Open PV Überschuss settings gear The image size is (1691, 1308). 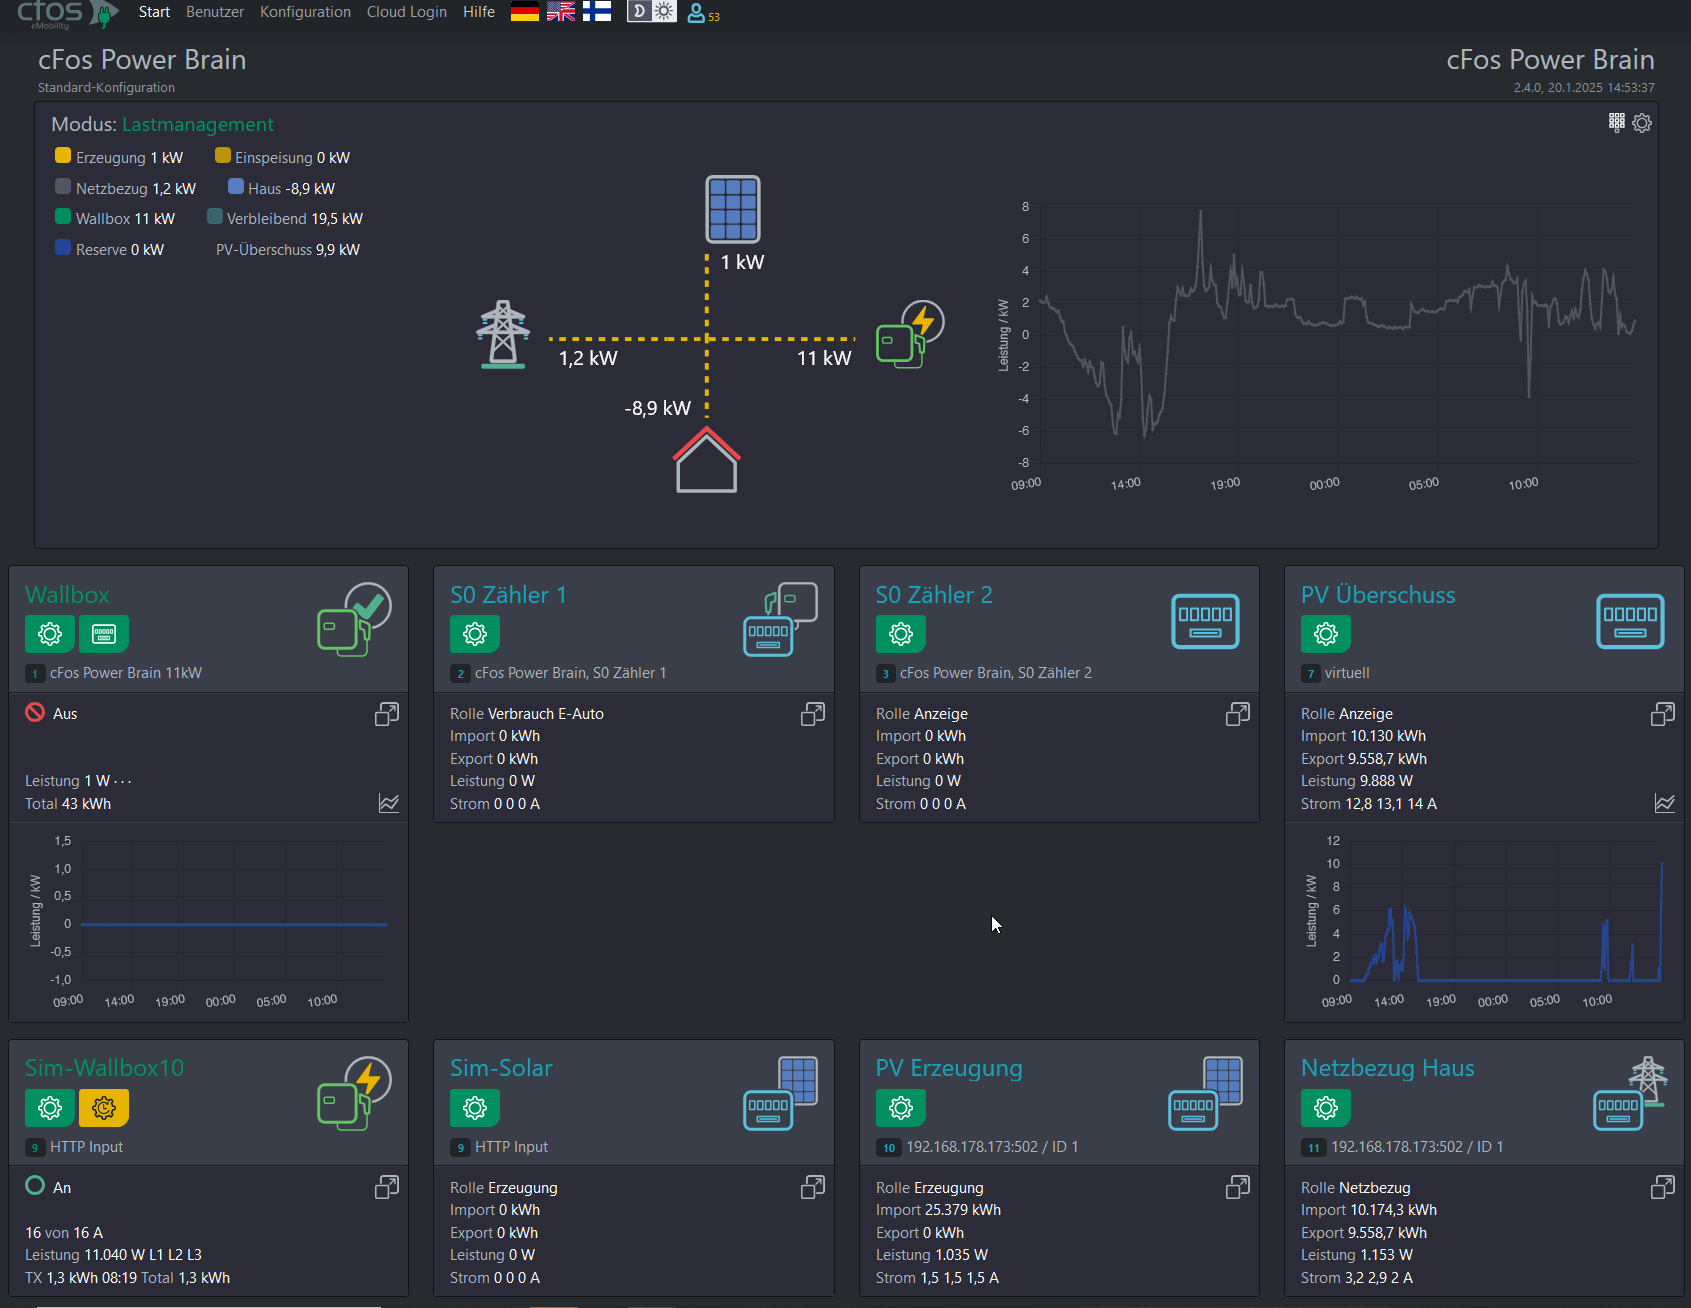coord(1326,634)
